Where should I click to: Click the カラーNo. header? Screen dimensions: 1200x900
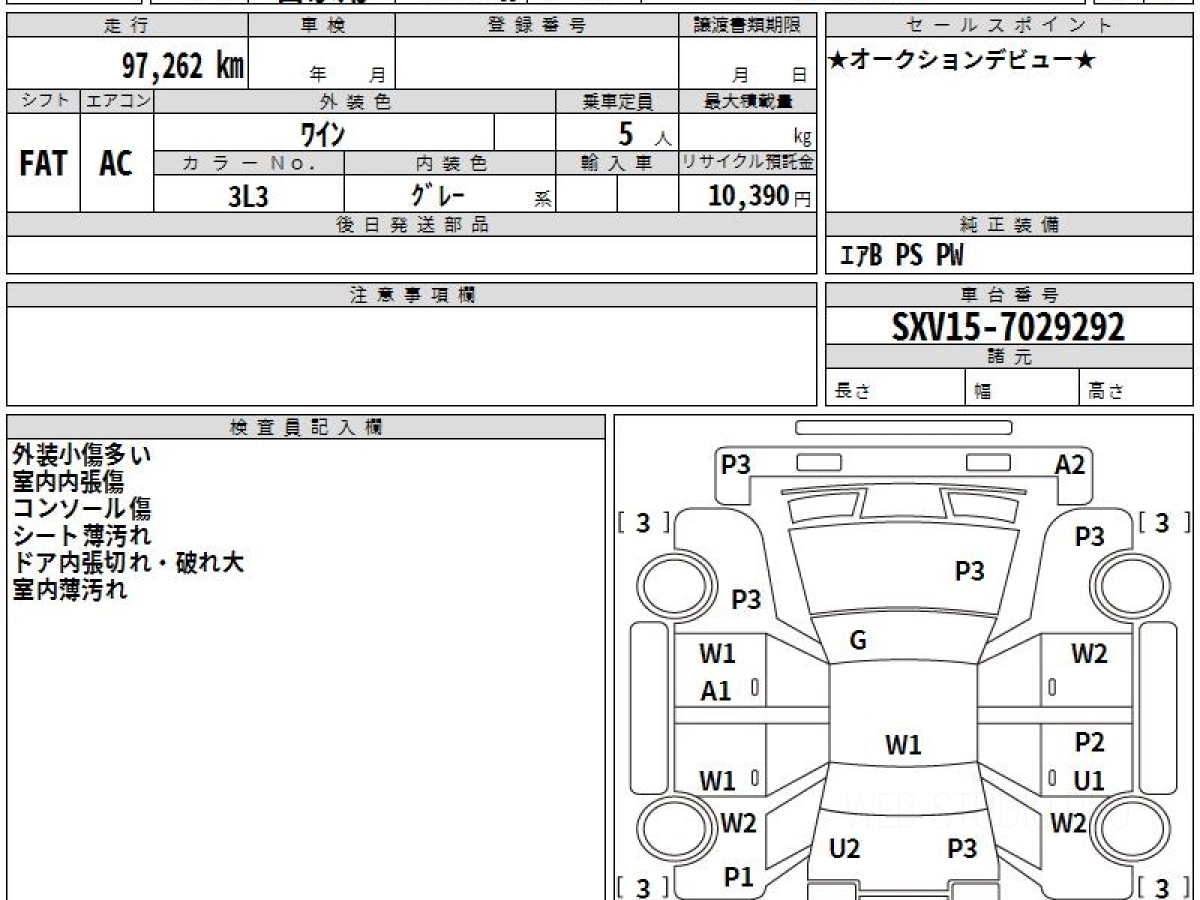(x=249, y=163)
